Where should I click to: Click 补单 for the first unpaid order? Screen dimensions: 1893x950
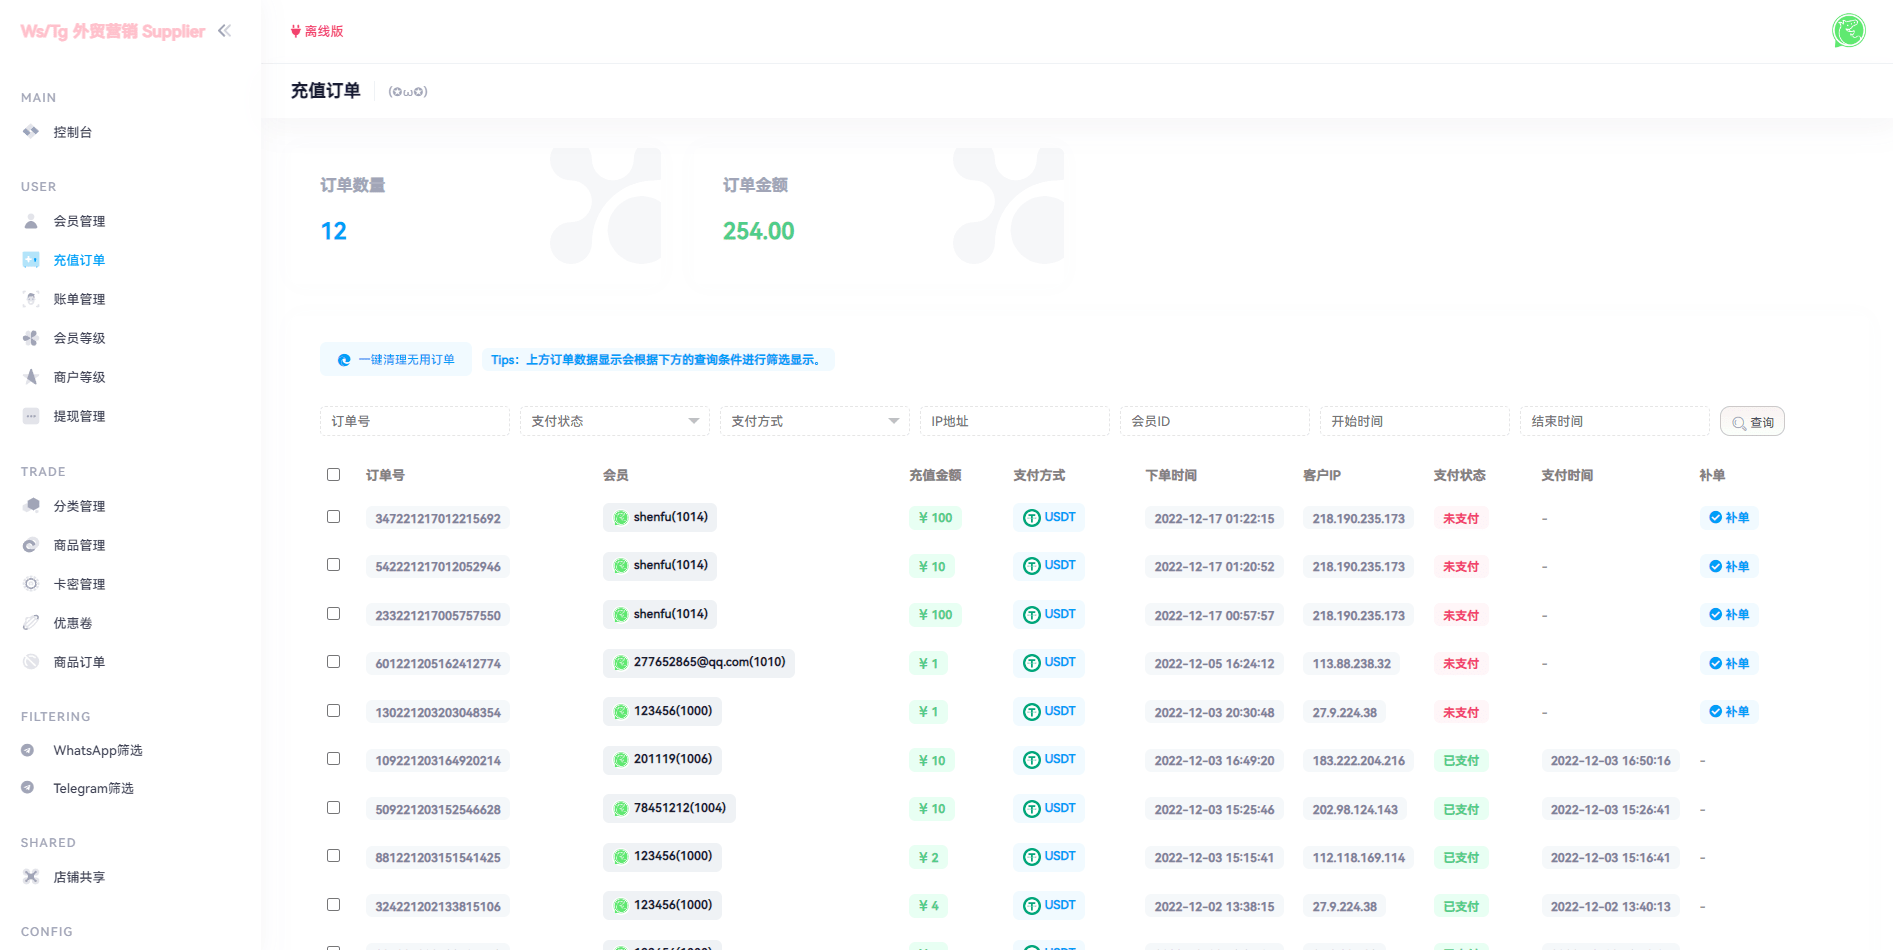point(1729,518)
